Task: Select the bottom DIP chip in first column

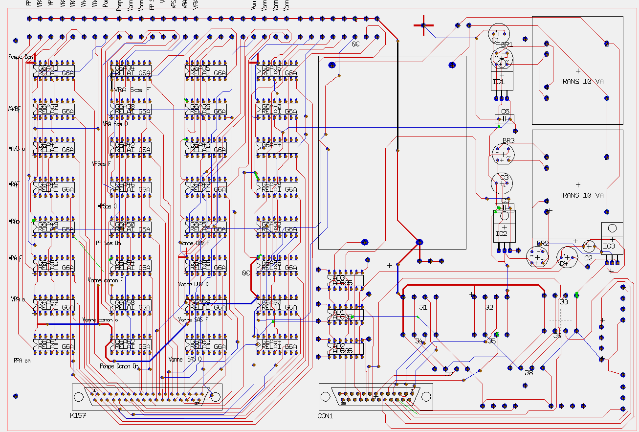Action: [x=55, y=343]
